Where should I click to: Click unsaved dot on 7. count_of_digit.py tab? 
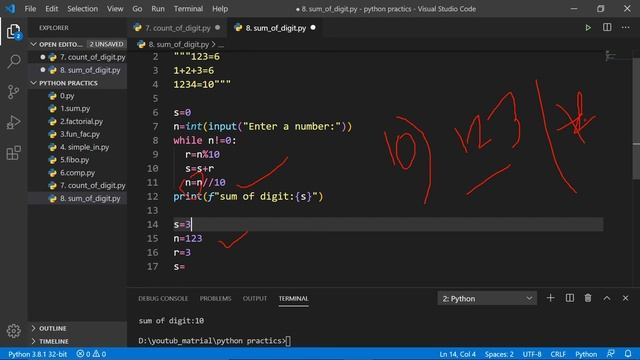218,28
